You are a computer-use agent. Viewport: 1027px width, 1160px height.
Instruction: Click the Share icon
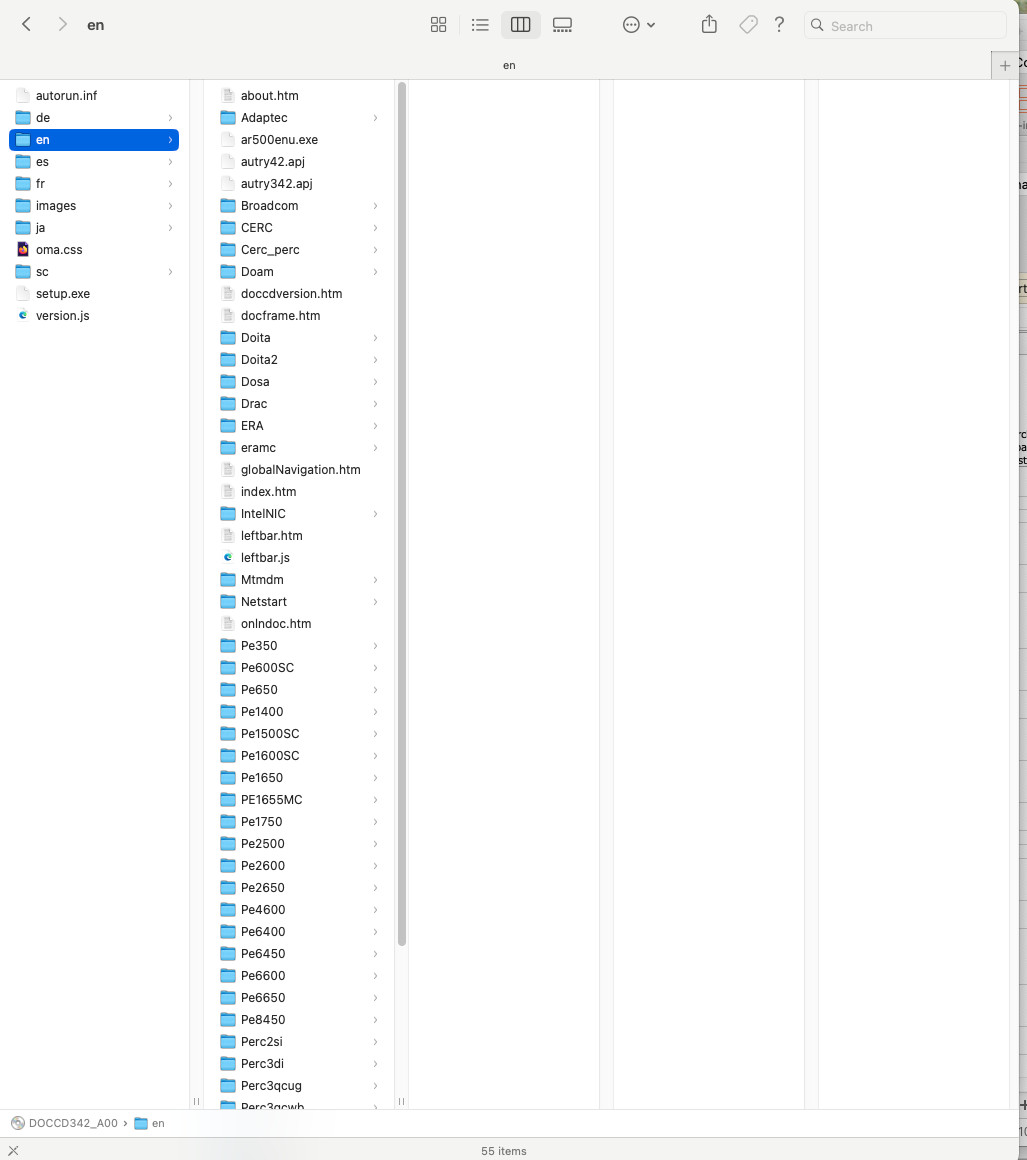(710, 24)
